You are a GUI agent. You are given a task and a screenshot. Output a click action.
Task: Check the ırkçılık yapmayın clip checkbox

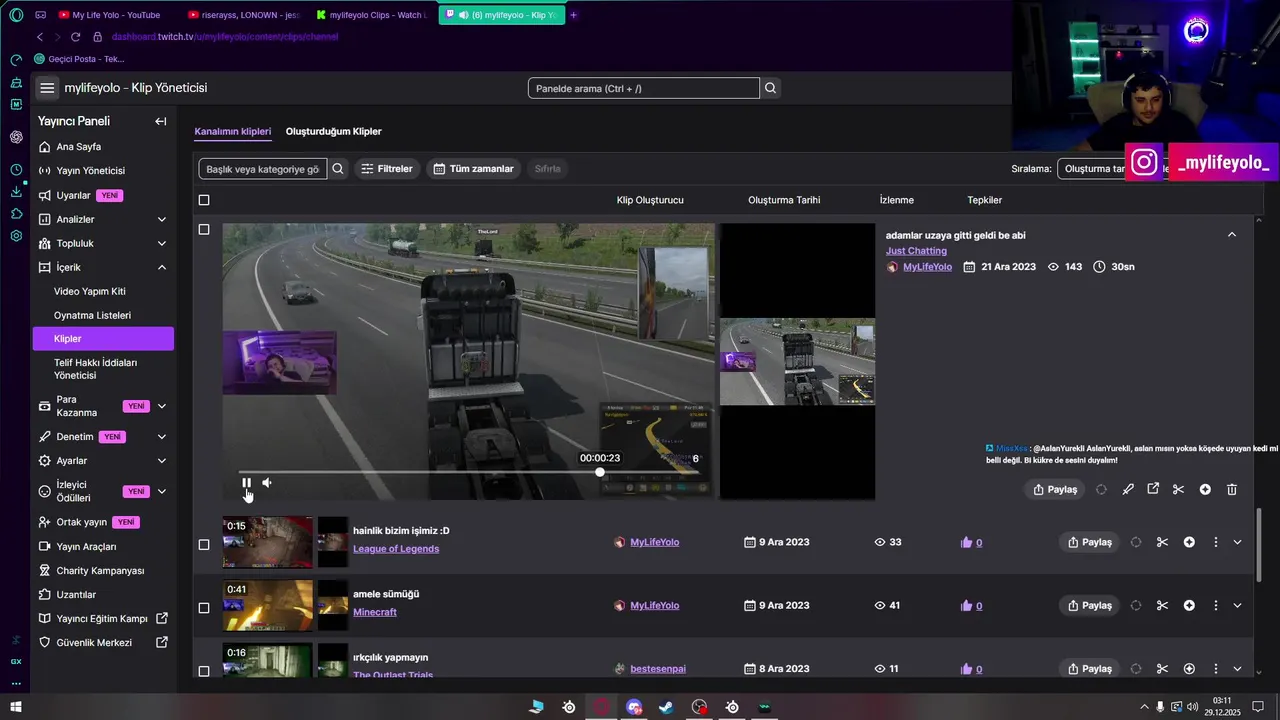click(204, 670)
